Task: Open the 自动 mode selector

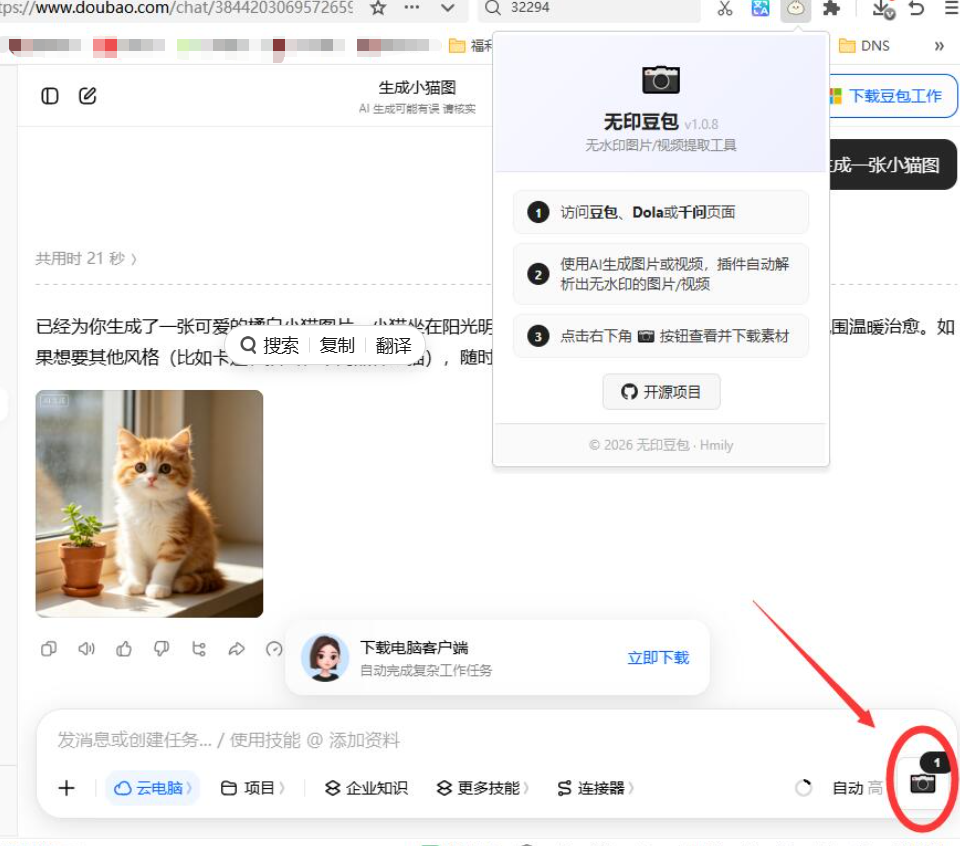Action: (857, 788)
